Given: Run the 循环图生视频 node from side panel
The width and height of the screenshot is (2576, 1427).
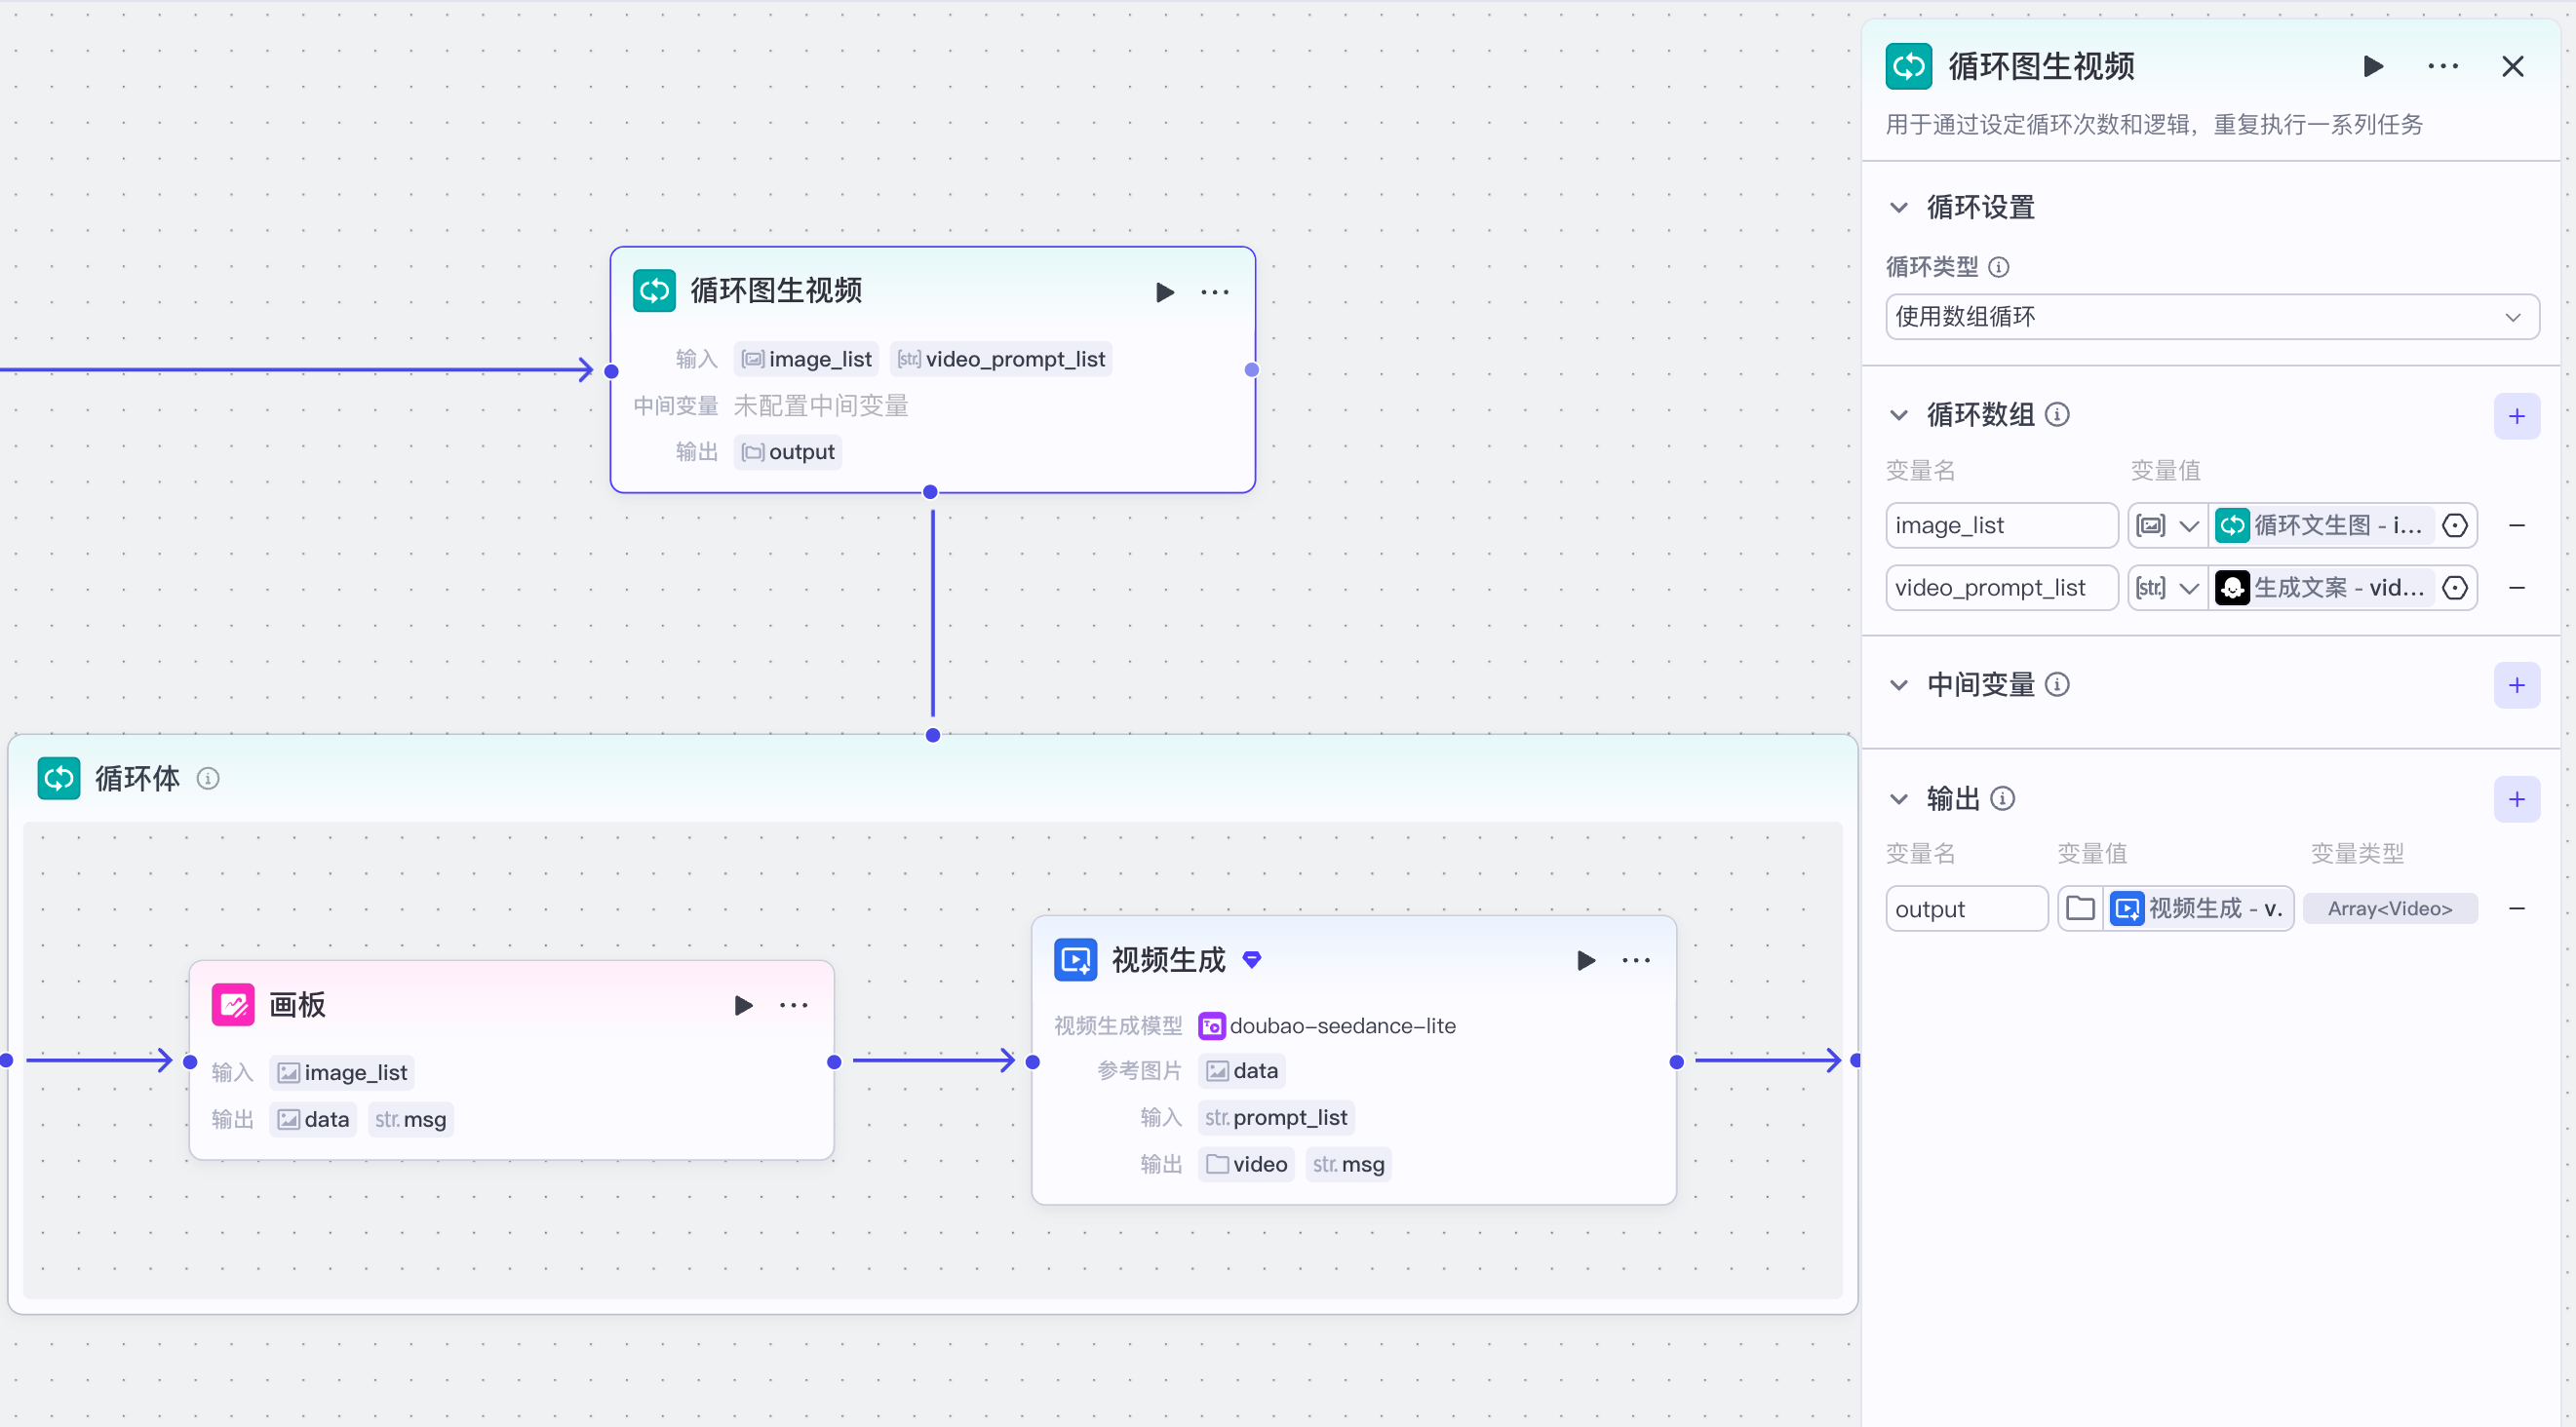Looking at the screenshot, I should 2372,67.
